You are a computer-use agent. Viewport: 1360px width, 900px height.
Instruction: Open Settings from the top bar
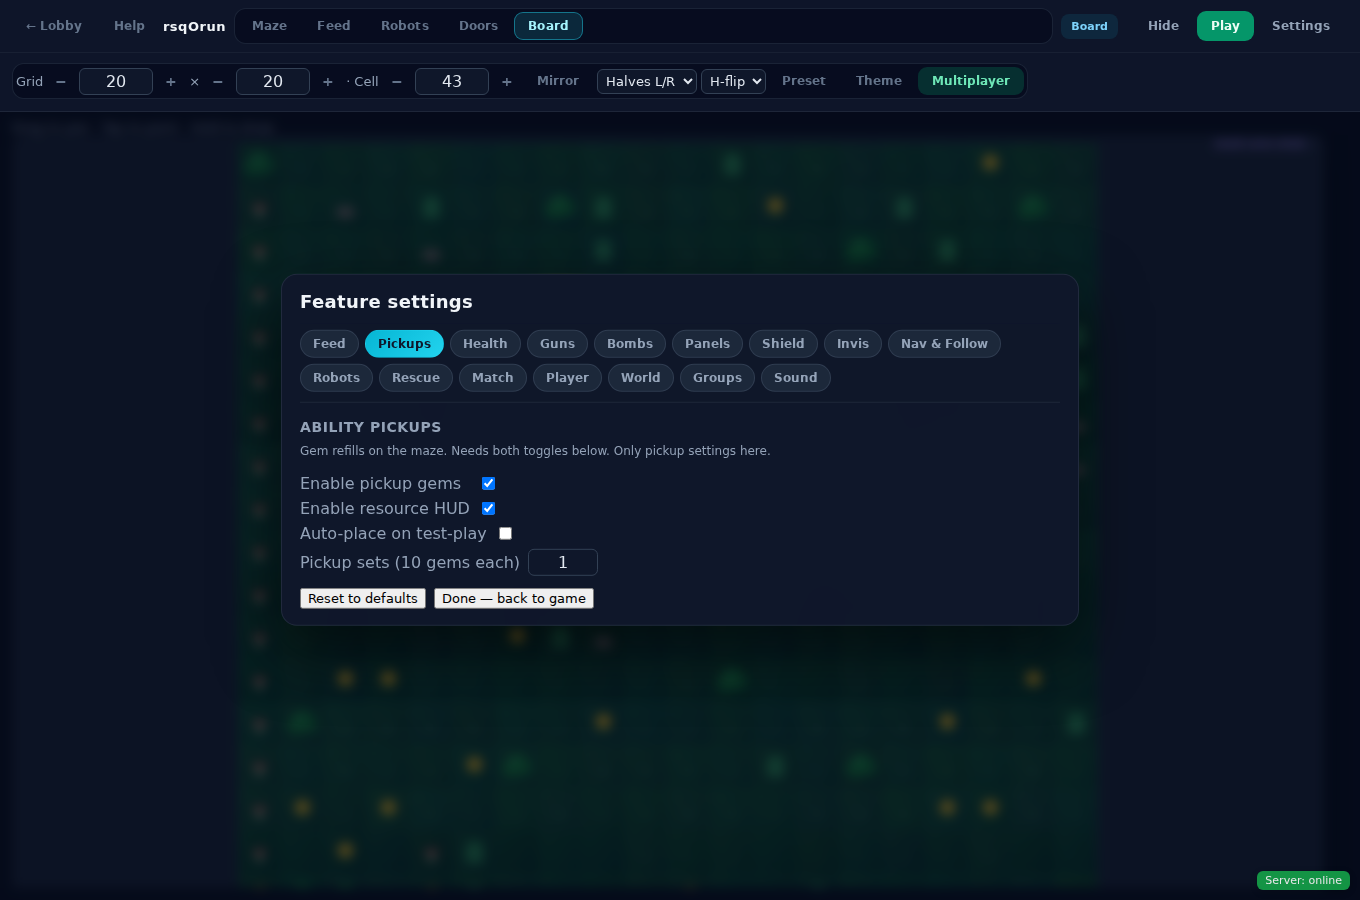[x=1301, y=26]
